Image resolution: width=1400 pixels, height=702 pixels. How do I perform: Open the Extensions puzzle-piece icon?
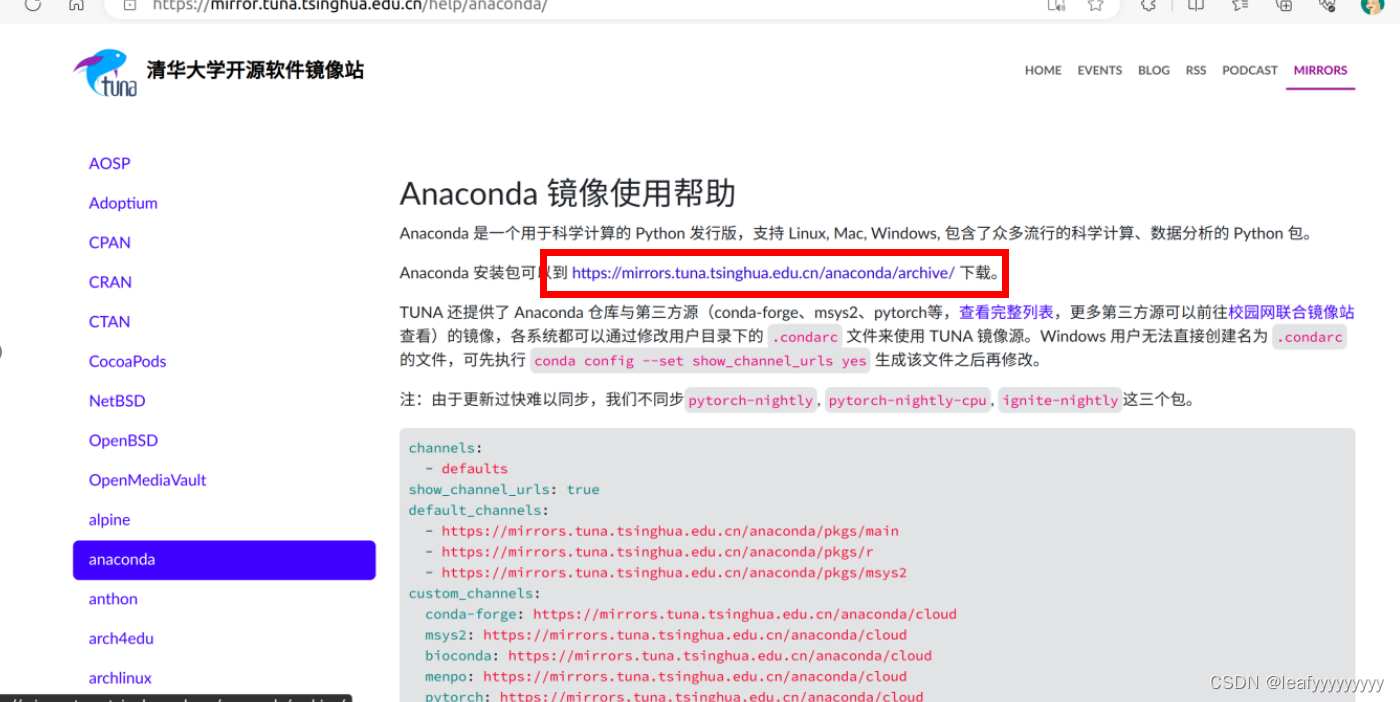tap(1148, 7)
